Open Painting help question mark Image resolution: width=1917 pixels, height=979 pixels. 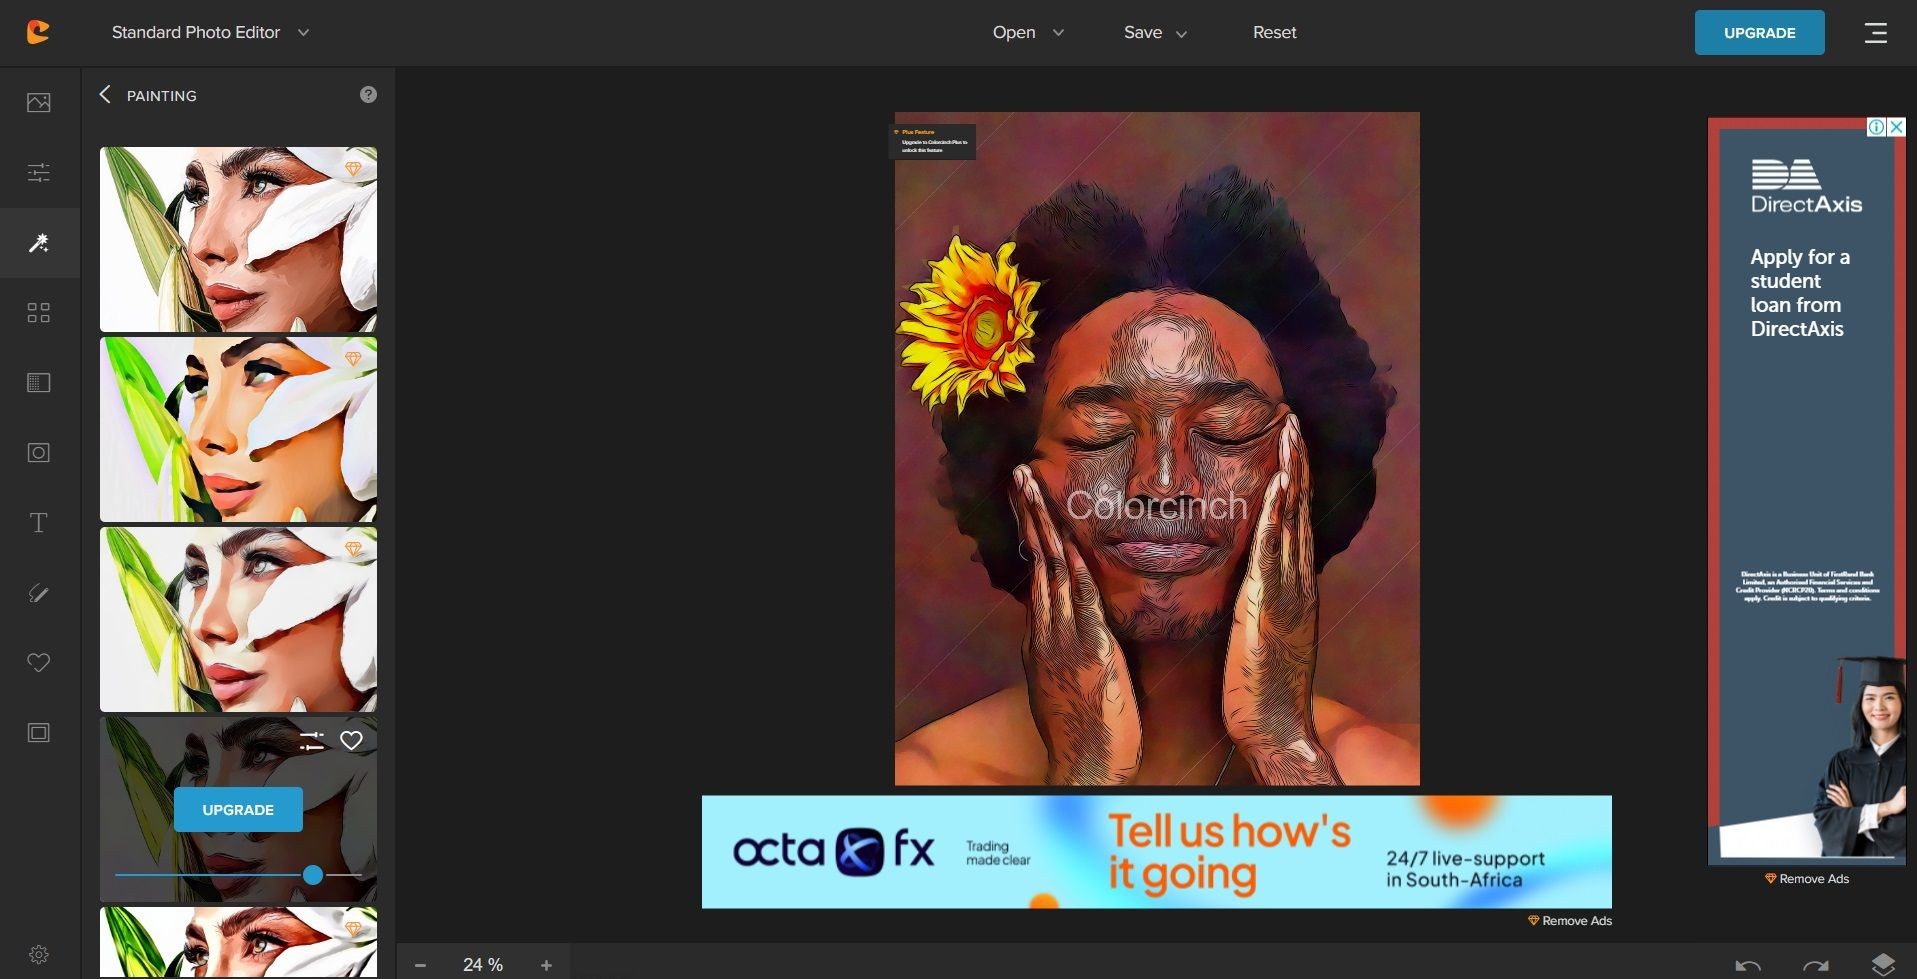(368, 94)
